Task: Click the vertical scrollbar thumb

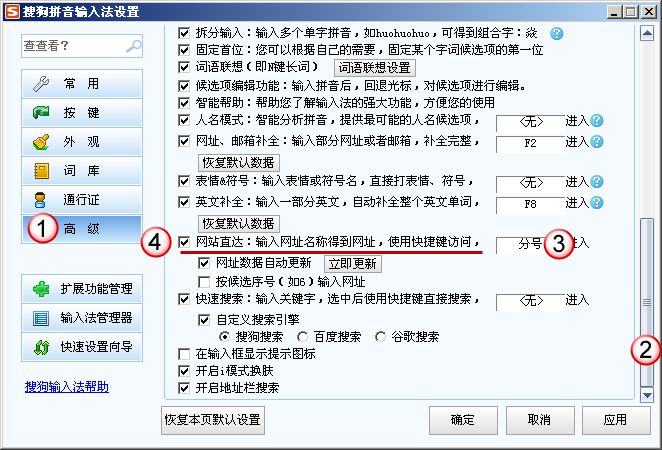Action: [x=647, y=302]
